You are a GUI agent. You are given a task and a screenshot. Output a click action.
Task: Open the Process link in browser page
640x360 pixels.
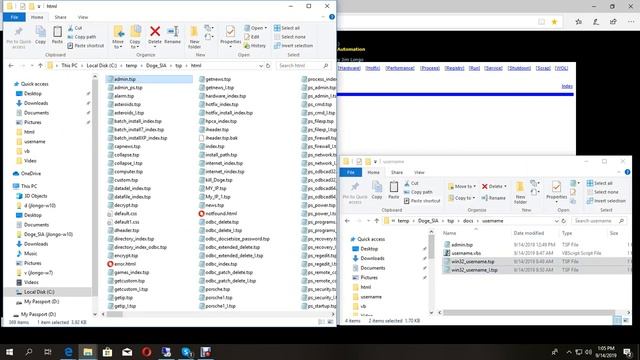430,68
